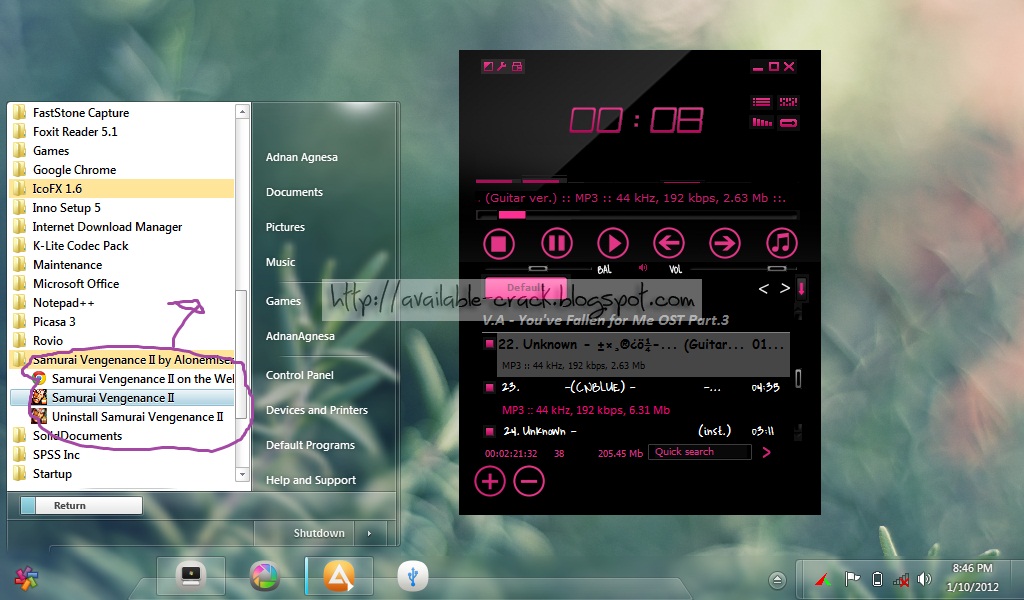Viewport: 1024px width, 600px height.
Task: Click the music note button
Action: pos(782,244)
